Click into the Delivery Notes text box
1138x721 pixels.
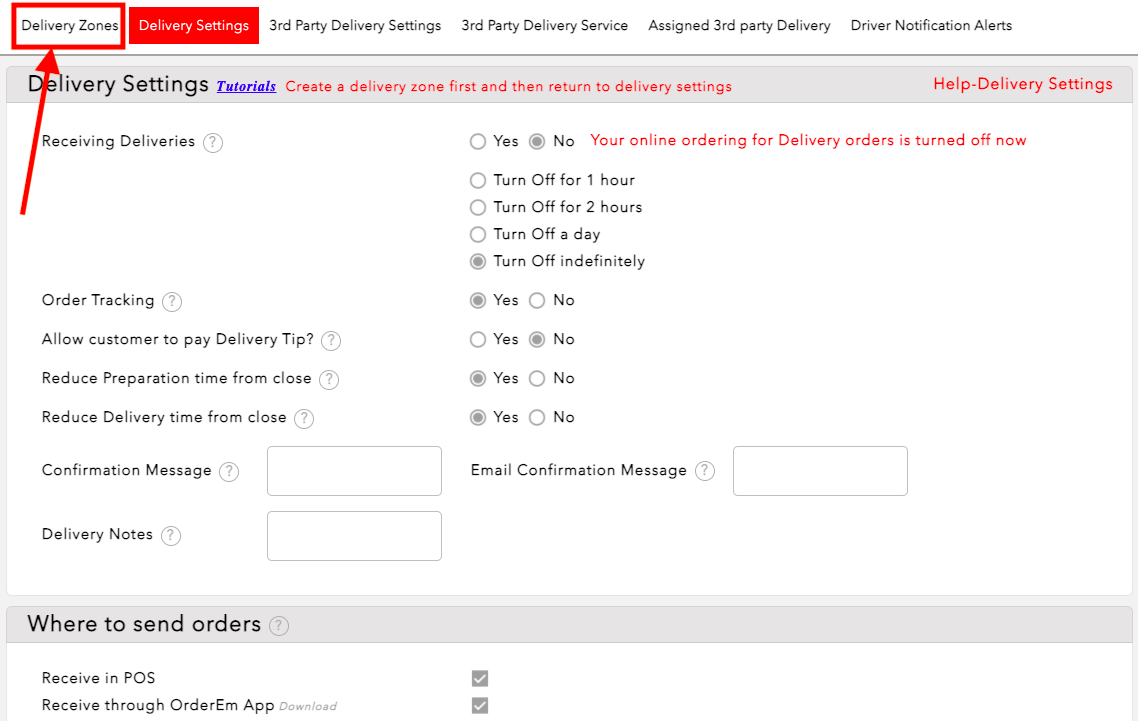pos(354,536)
